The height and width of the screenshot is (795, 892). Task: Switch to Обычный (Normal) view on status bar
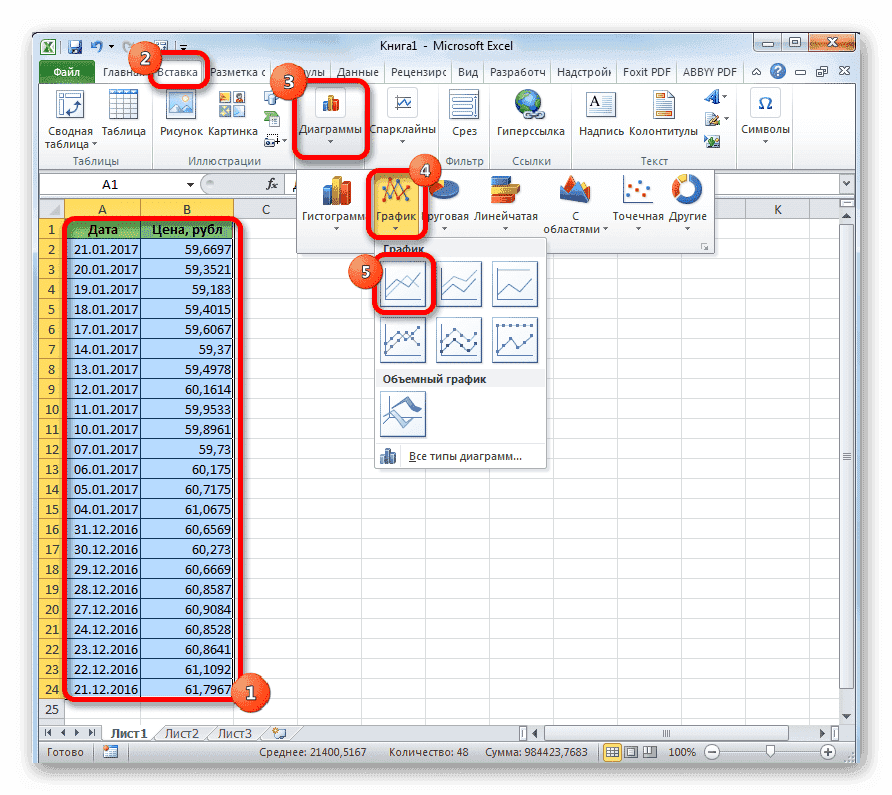[x=613, y=751]
